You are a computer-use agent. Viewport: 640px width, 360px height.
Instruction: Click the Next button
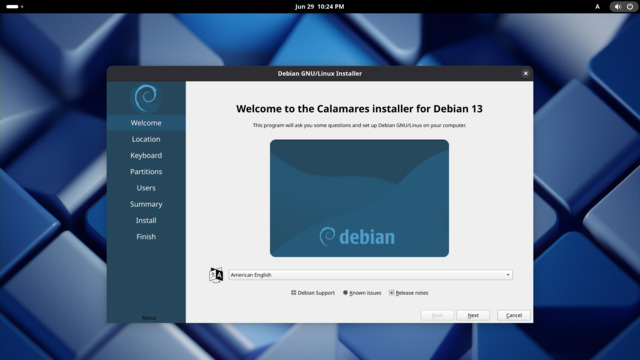click(473, 315)
